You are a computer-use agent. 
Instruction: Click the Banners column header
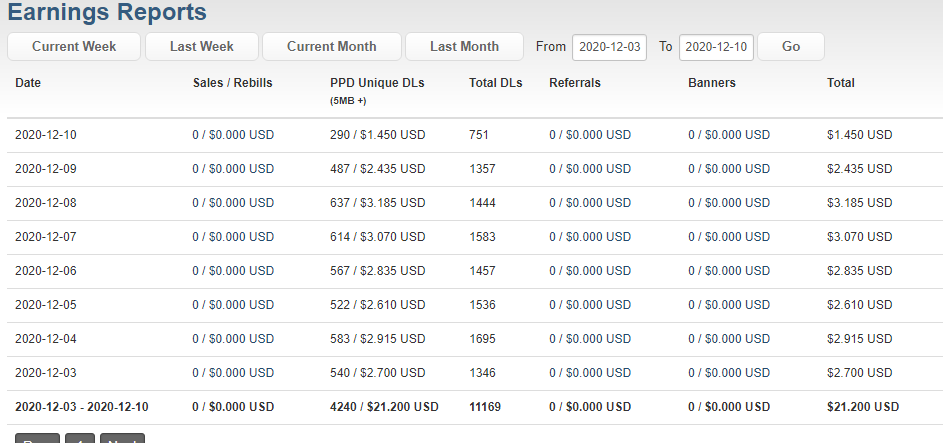712,83
